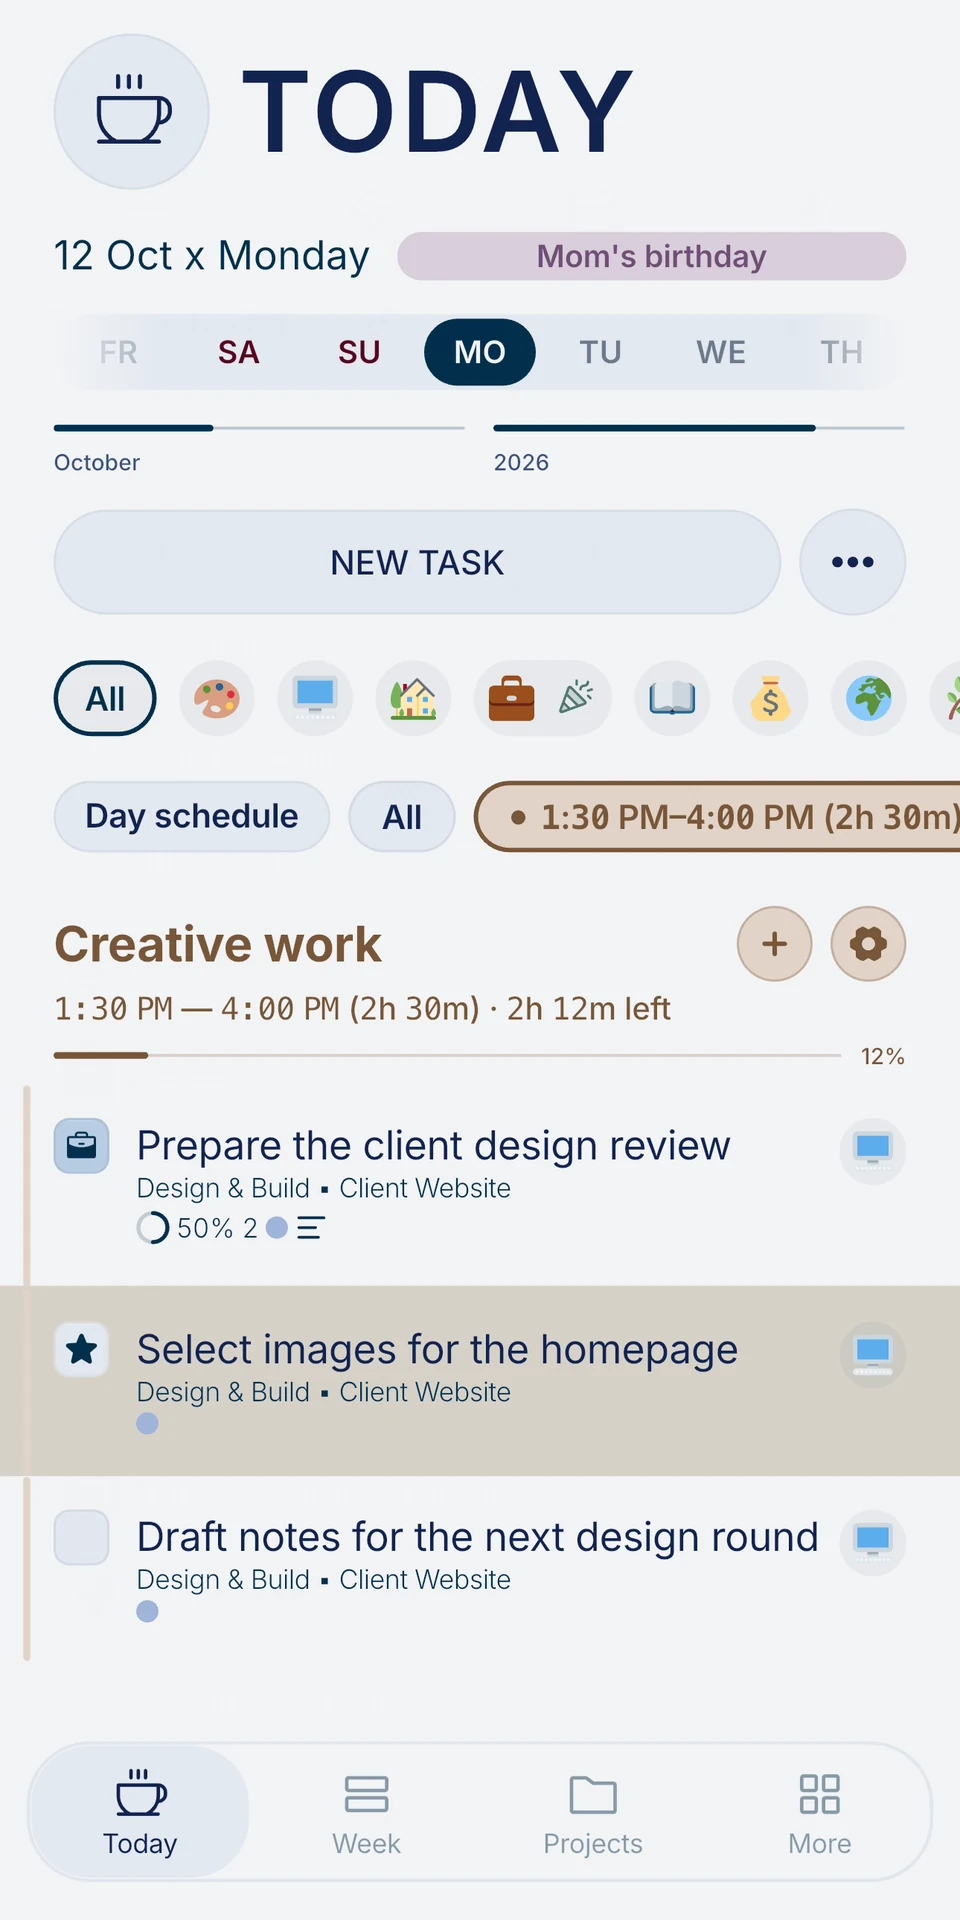960x1920 pixels.
Task: Click the October month progress bar
Action: click(259, 428)
